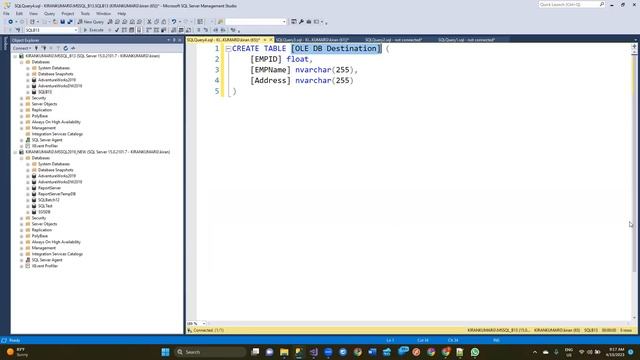This screenshot has width=640, height=360.
Task: Expand ReportServer database node
Action: tap(28, 188)
